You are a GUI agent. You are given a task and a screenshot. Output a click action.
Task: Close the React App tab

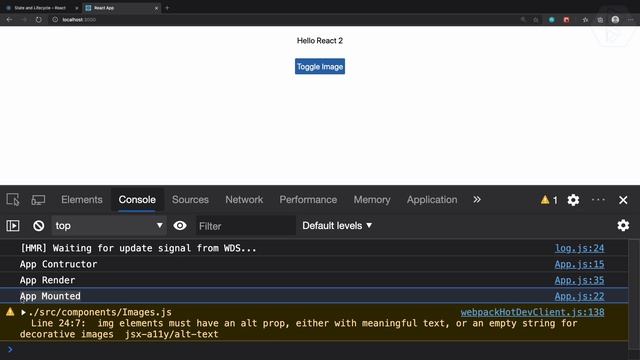coord(156,8)
